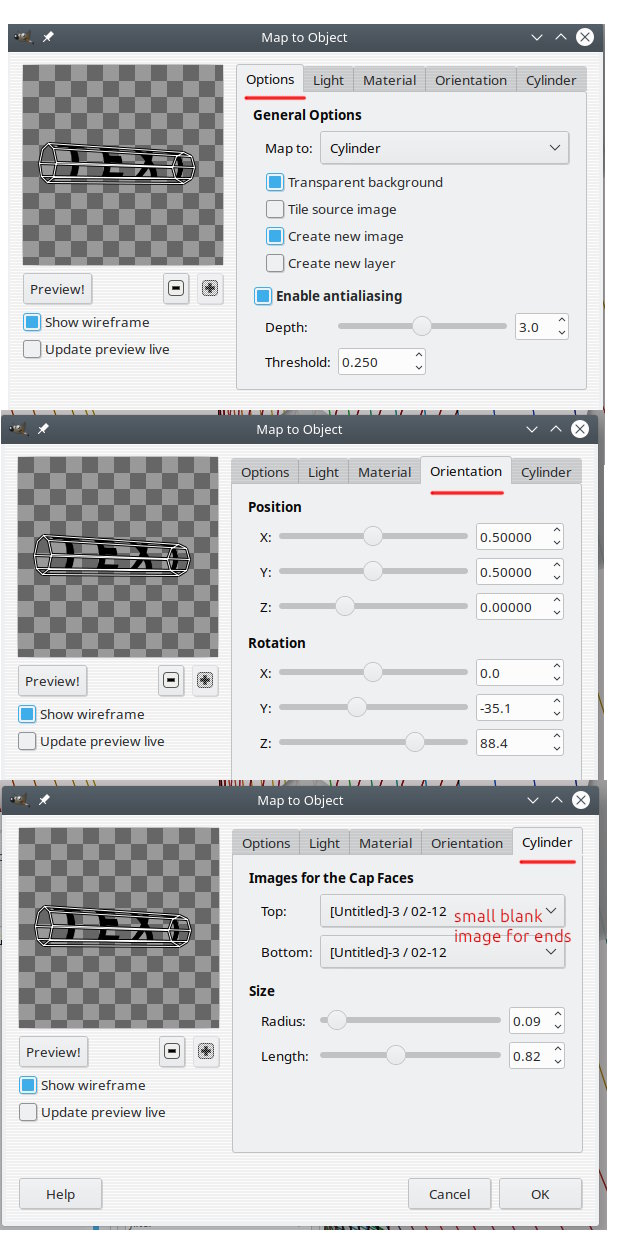Zoom out preview in the Cylinder-tab dialog
The height and width of the screenshot is (1233, 621).
pyautogui.click(x=172, y=1052)
